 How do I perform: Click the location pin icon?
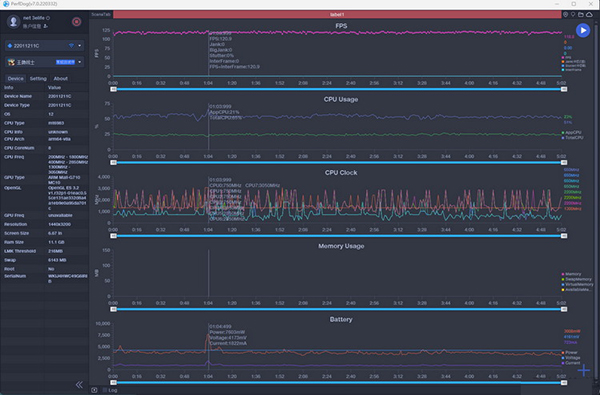565,15
